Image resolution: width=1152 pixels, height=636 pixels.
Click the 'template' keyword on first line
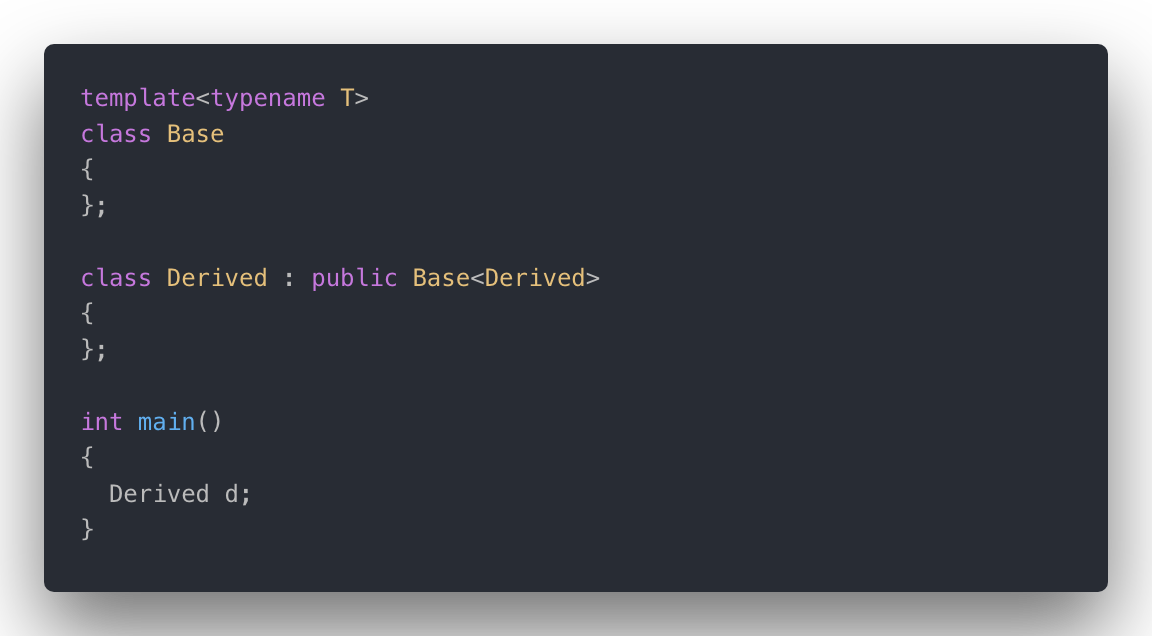pos(138,98)
